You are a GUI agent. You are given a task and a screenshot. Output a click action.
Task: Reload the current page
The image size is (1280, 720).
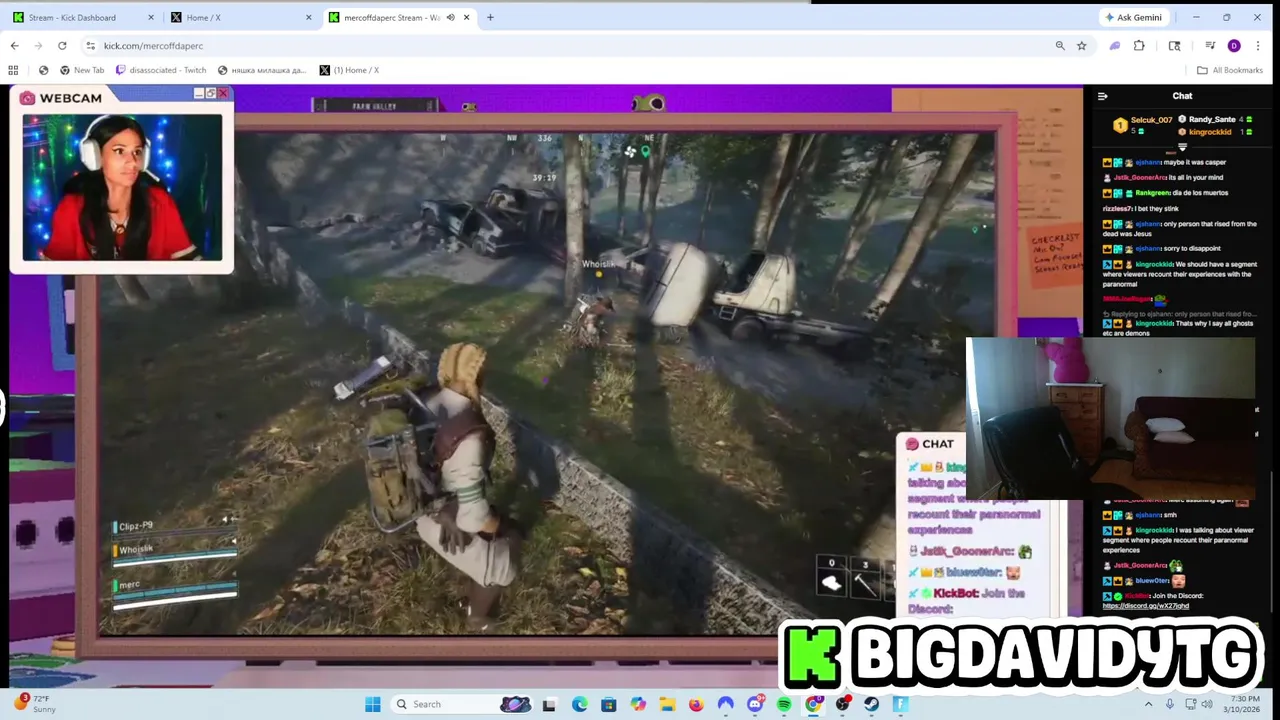[62, 45]
